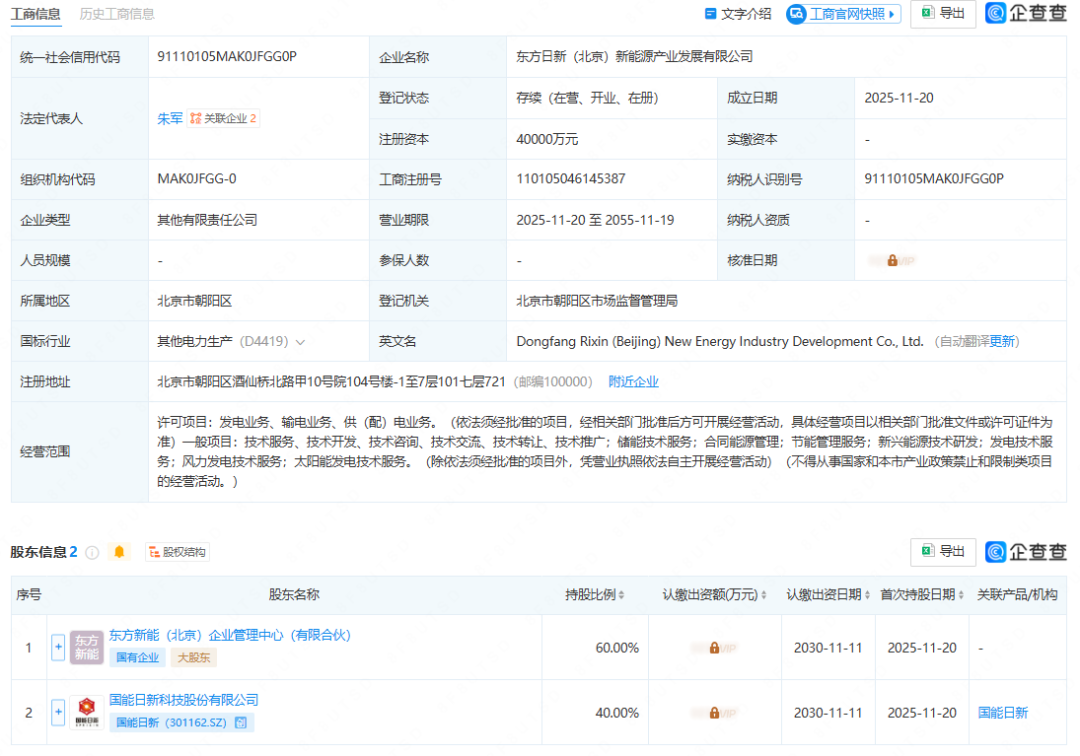
Task: Expand the 东方新能 shareholder row
Action: click(58, 647)
